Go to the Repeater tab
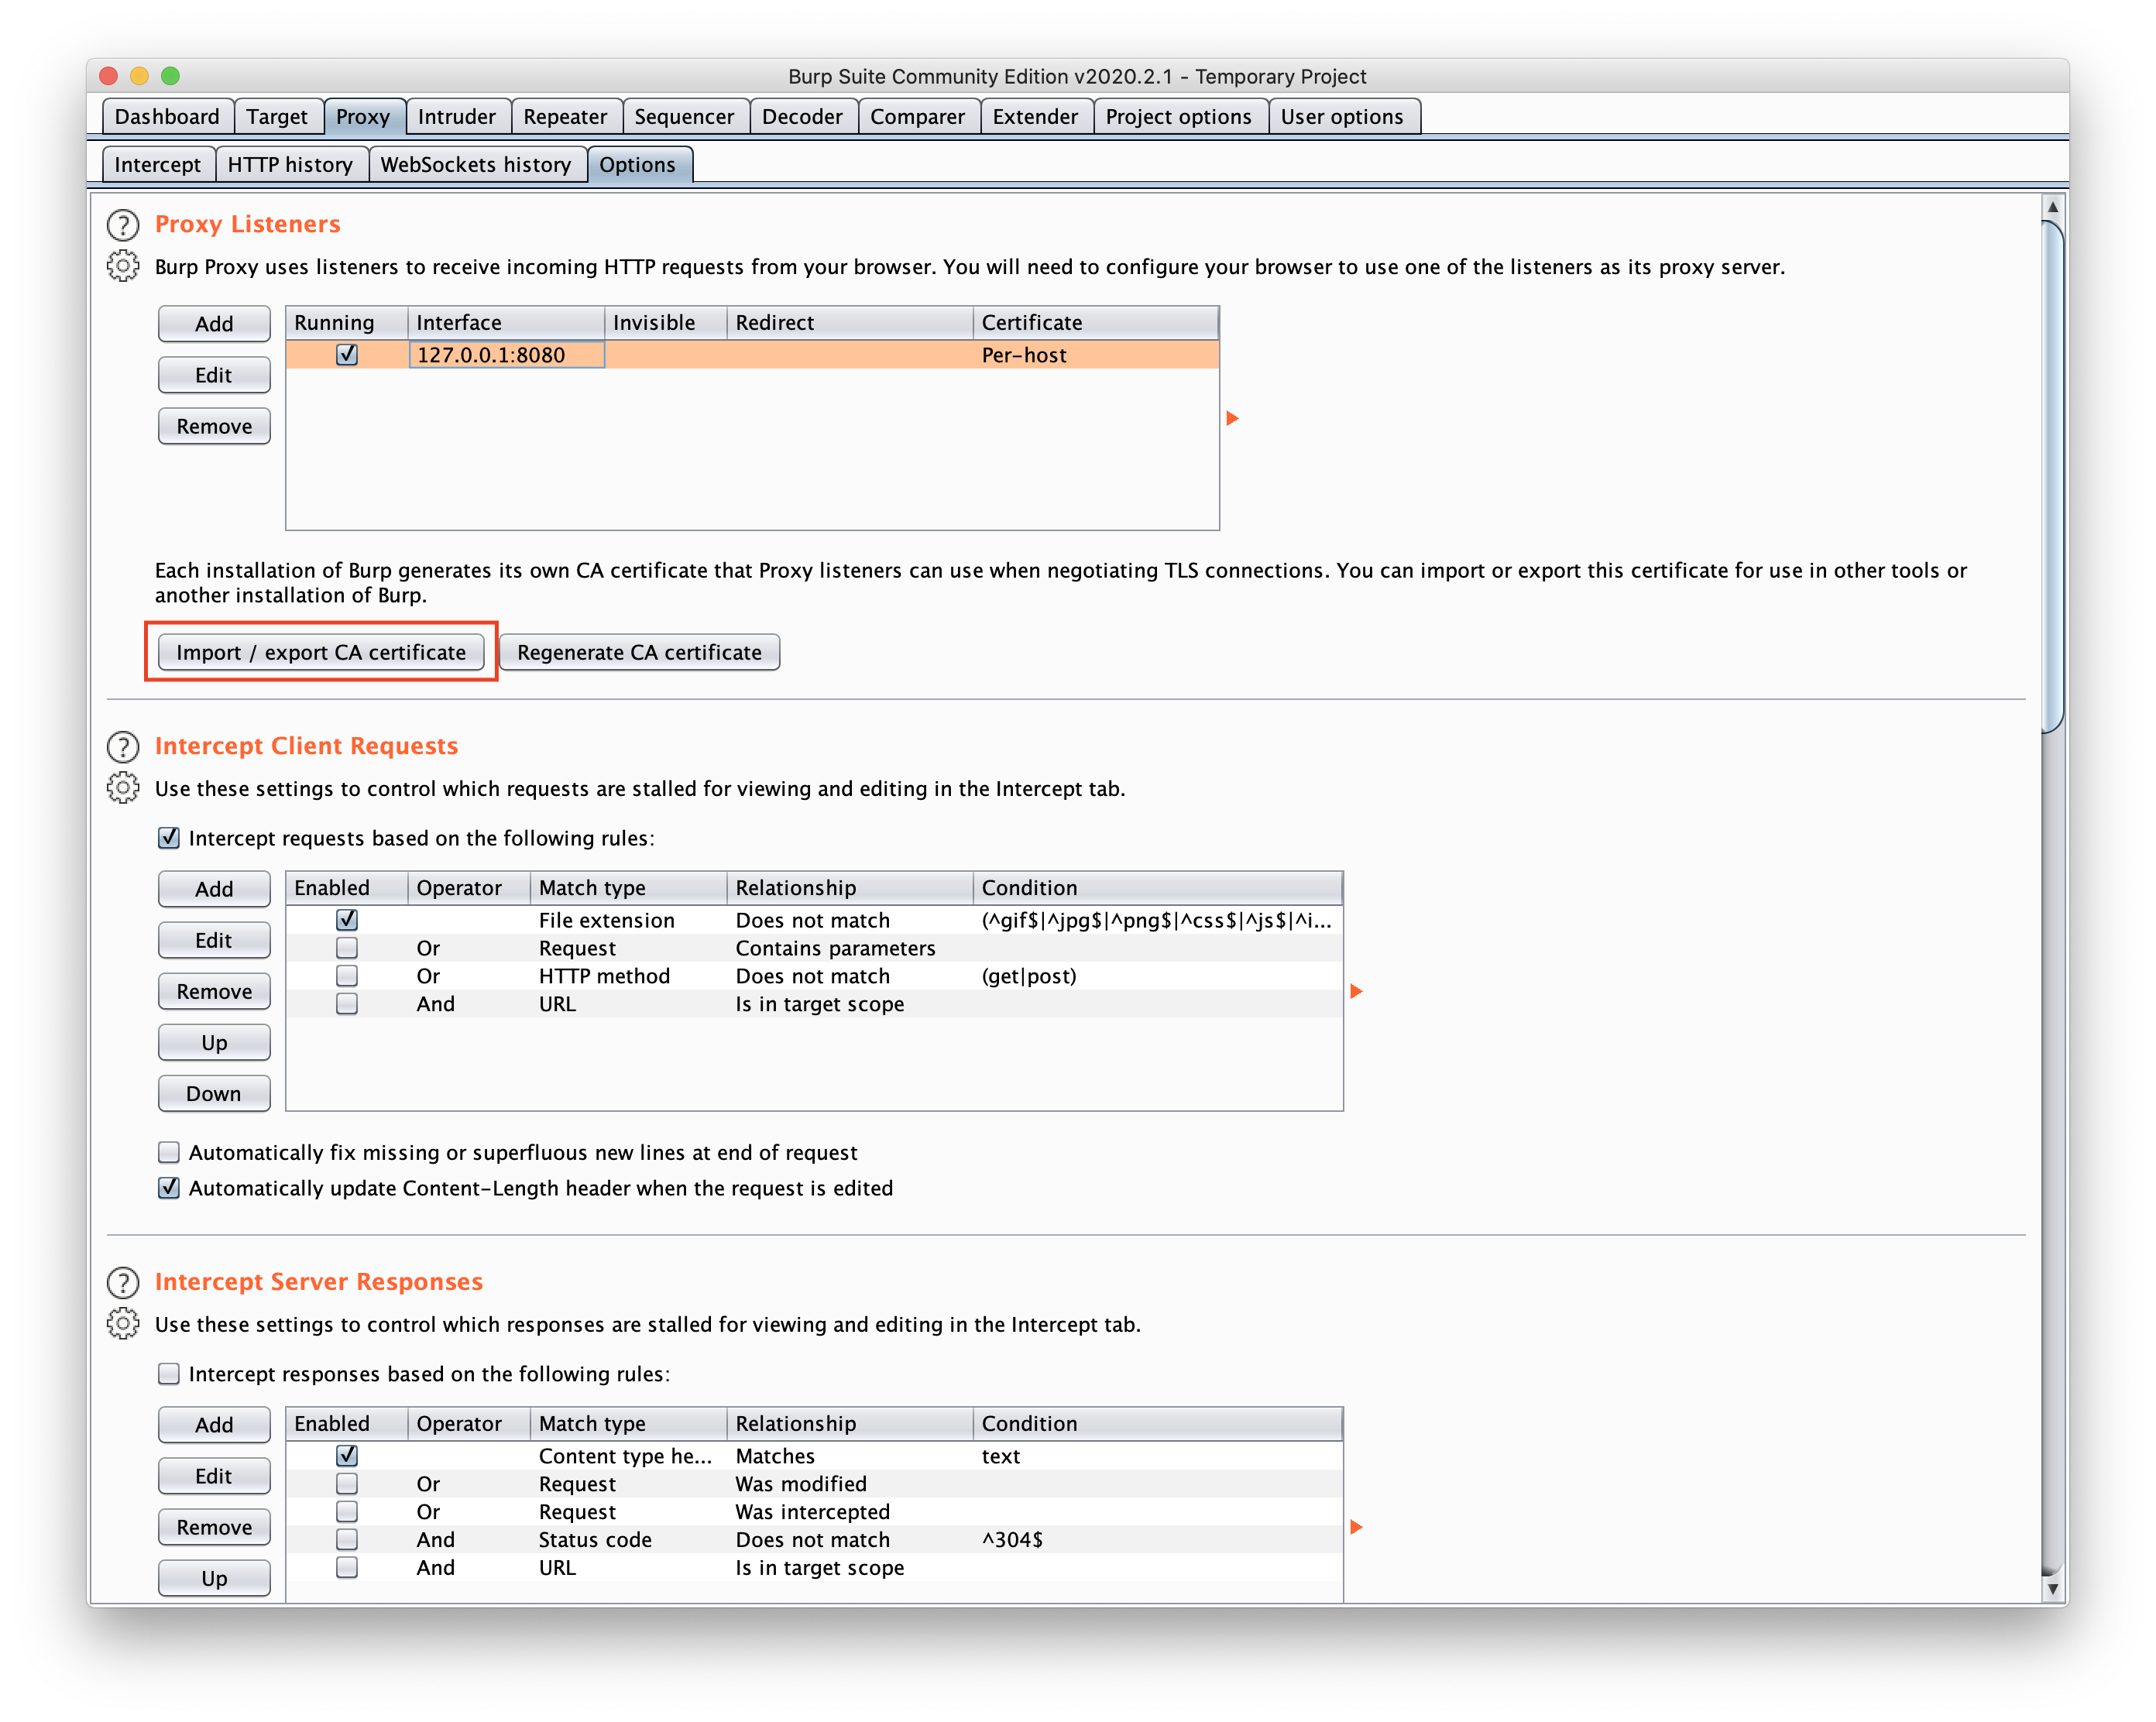This screenshot has width=2156, height=1722. (x=565, y=116)
